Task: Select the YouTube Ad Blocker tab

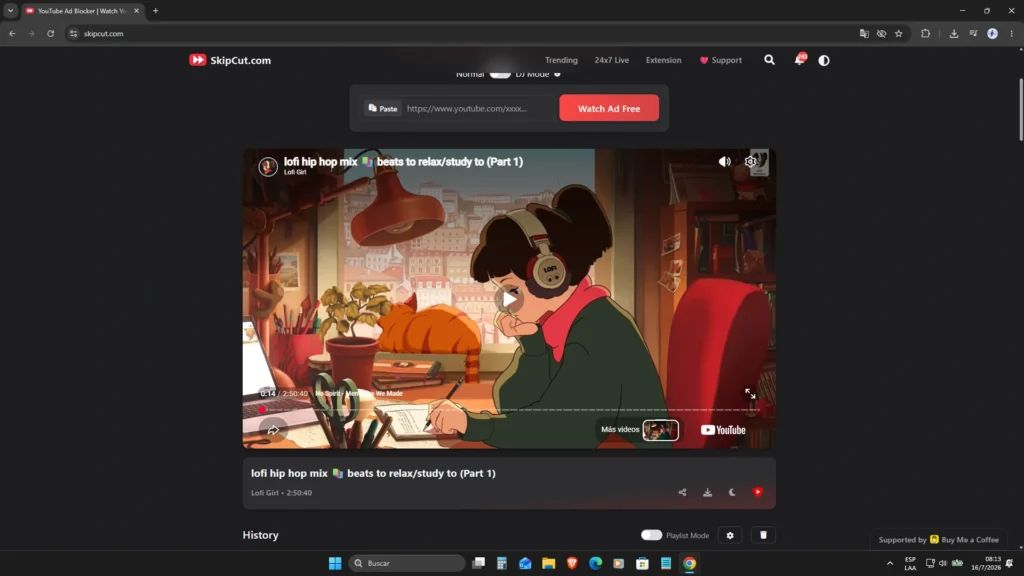Action: pyautogui.click(x=82, y=10)
